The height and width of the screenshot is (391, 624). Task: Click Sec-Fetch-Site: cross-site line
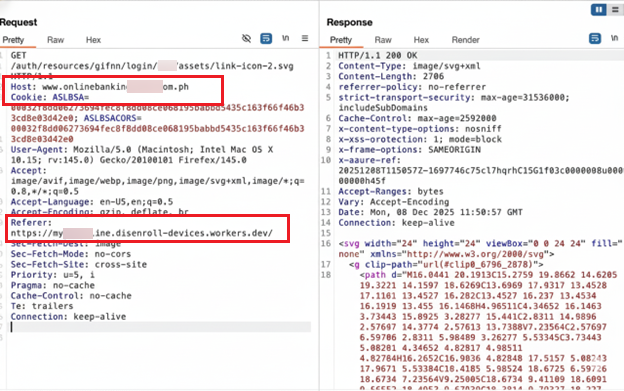click(x=78, y=265)
